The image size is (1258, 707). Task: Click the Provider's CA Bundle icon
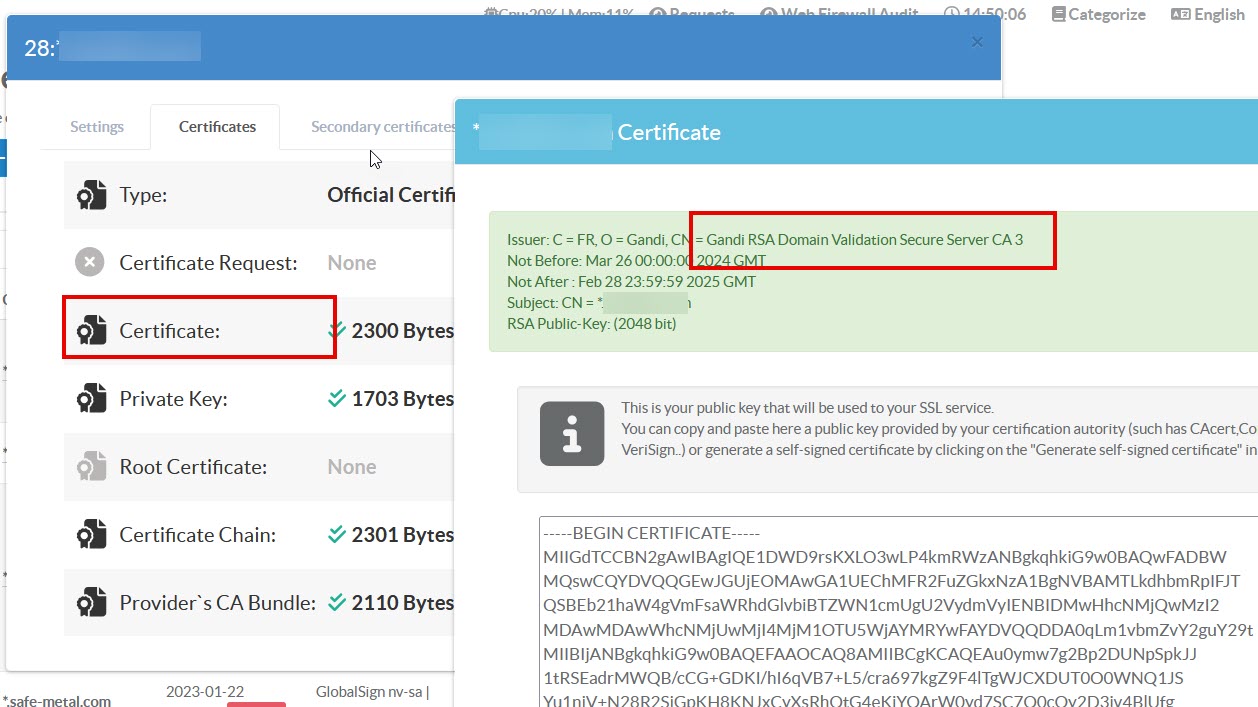point(91,603)
